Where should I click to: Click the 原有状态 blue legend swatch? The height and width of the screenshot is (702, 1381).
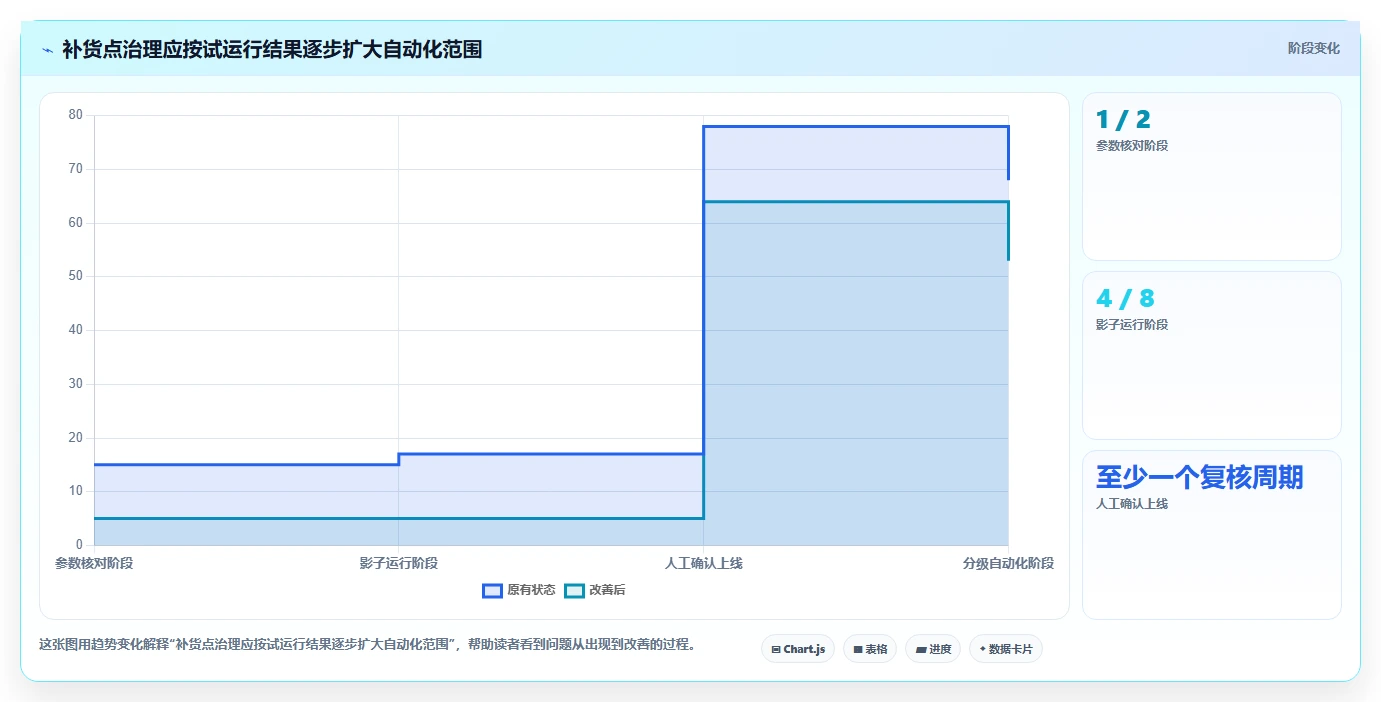[492, 590]
